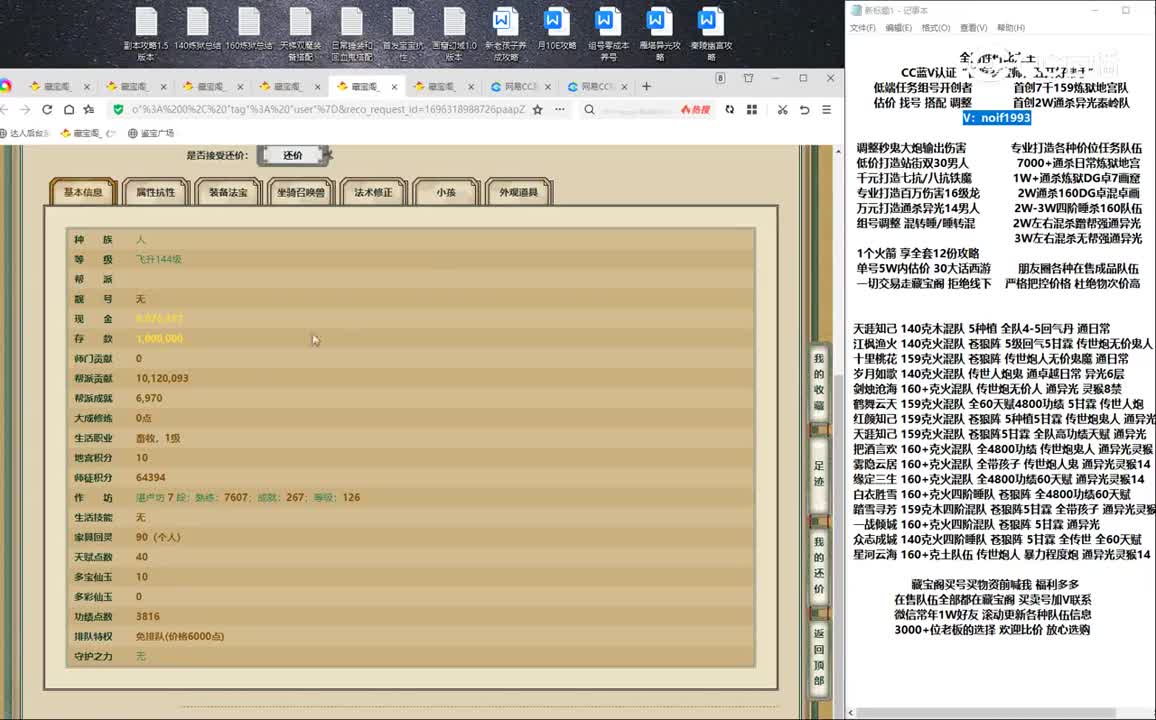Click highlighted text V: noif1993 in Notepad
Viewport: 1156px width, 720px height.
click(997, 118)
